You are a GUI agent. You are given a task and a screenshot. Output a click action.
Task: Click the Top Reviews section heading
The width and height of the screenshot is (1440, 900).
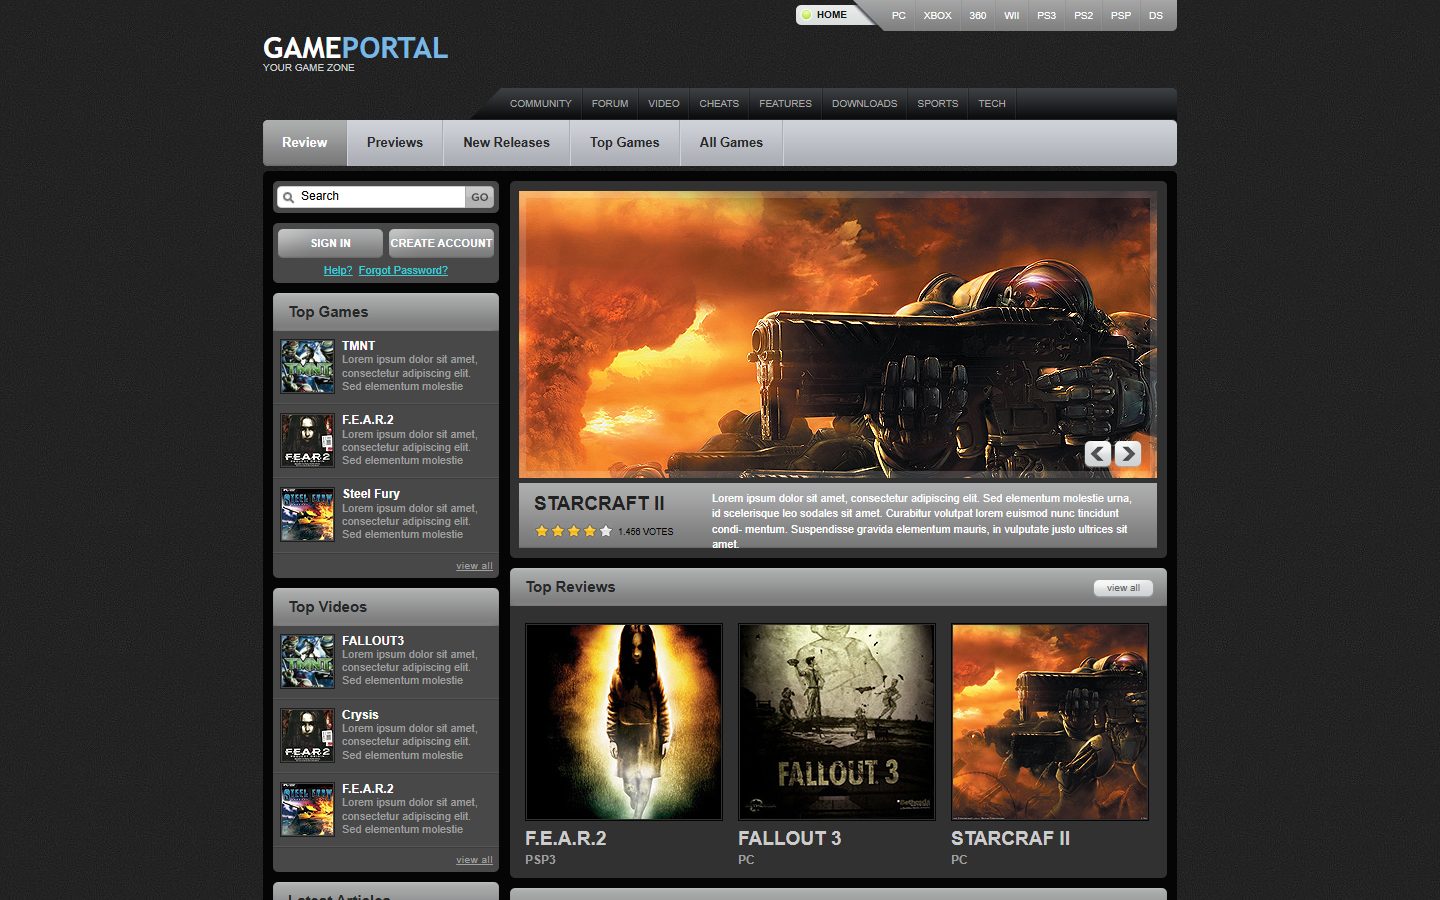coord(571,587)
